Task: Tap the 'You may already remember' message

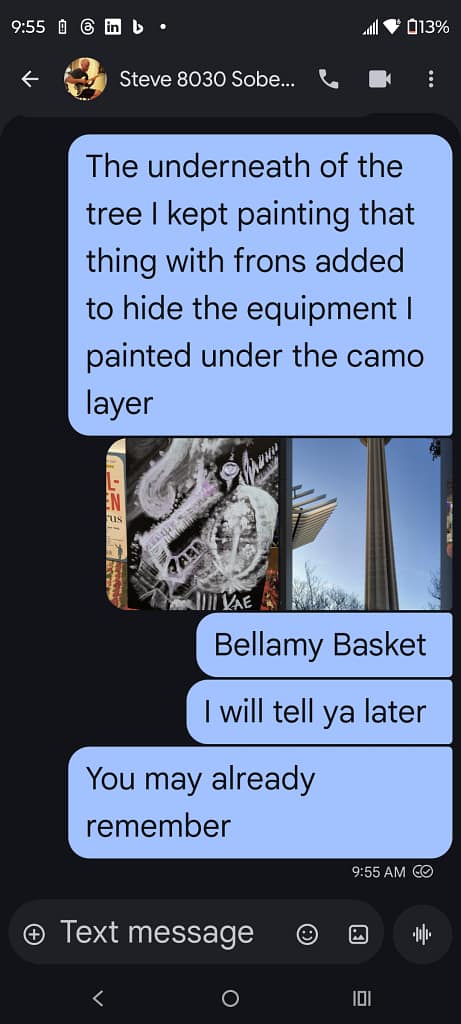Action: coord(260,803)
